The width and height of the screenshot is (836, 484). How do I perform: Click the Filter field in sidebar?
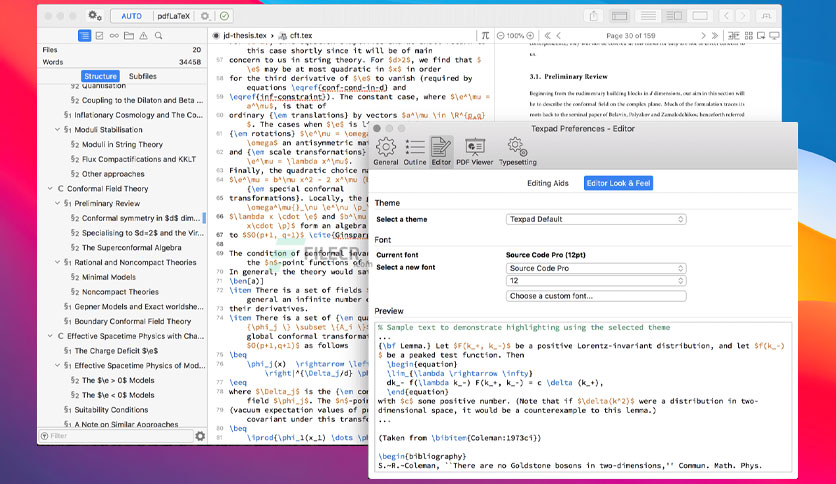click(117, 436)
